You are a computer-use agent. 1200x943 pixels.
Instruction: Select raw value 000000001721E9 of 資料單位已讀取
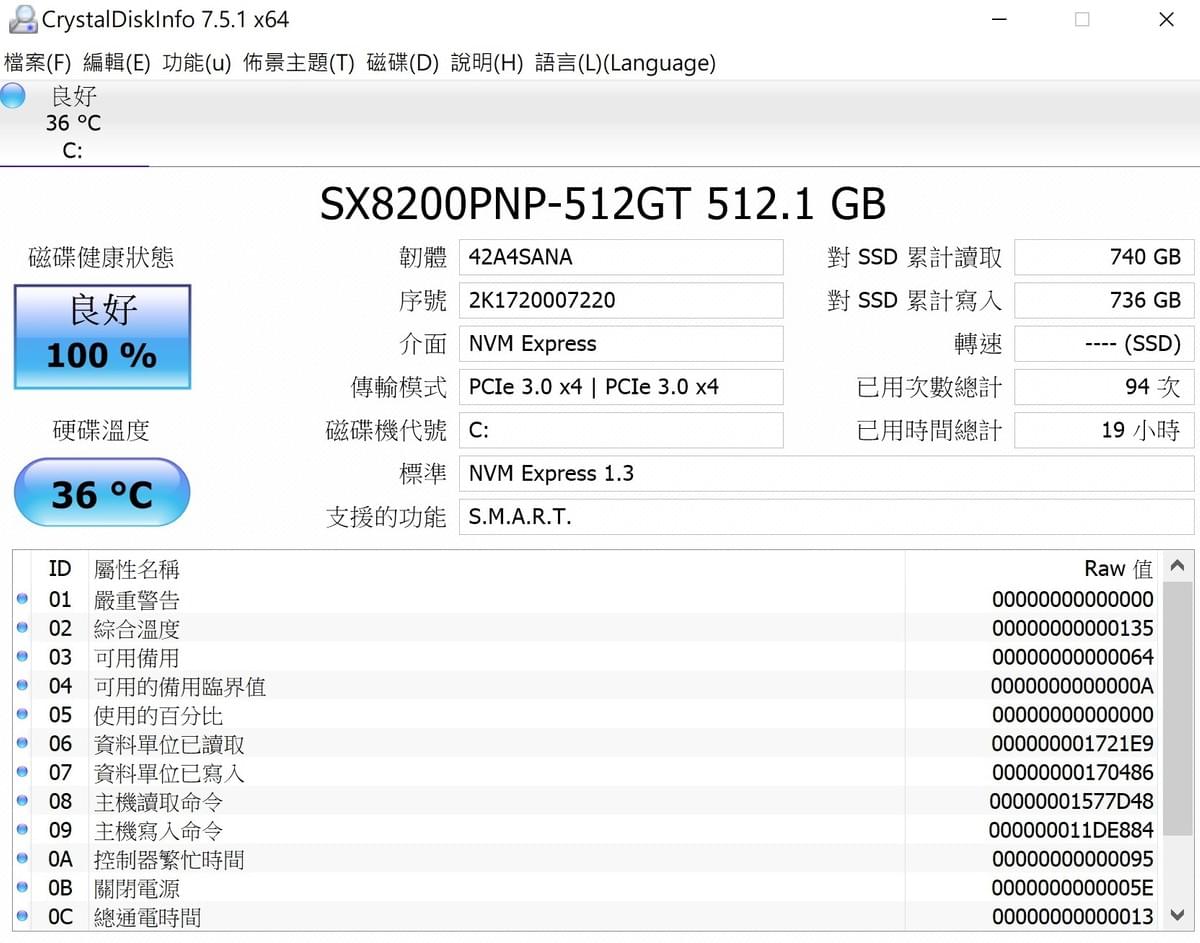[1073, 745]
